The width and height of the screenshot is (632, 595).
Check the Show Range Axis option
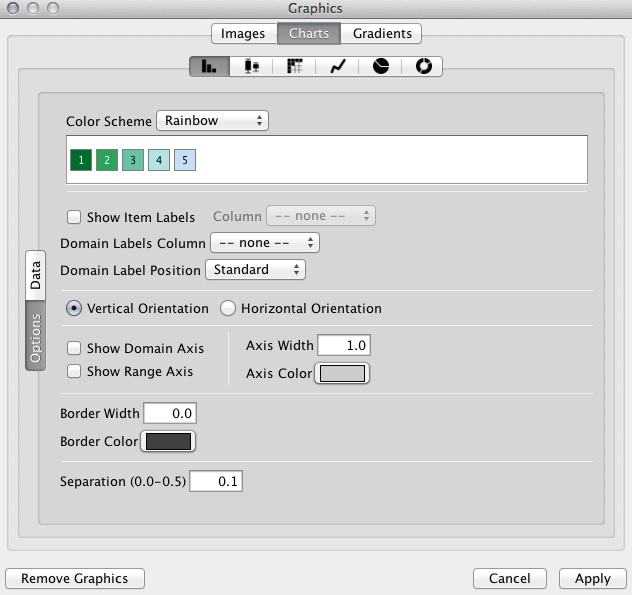pyautogui.click(x=74, y=372)
